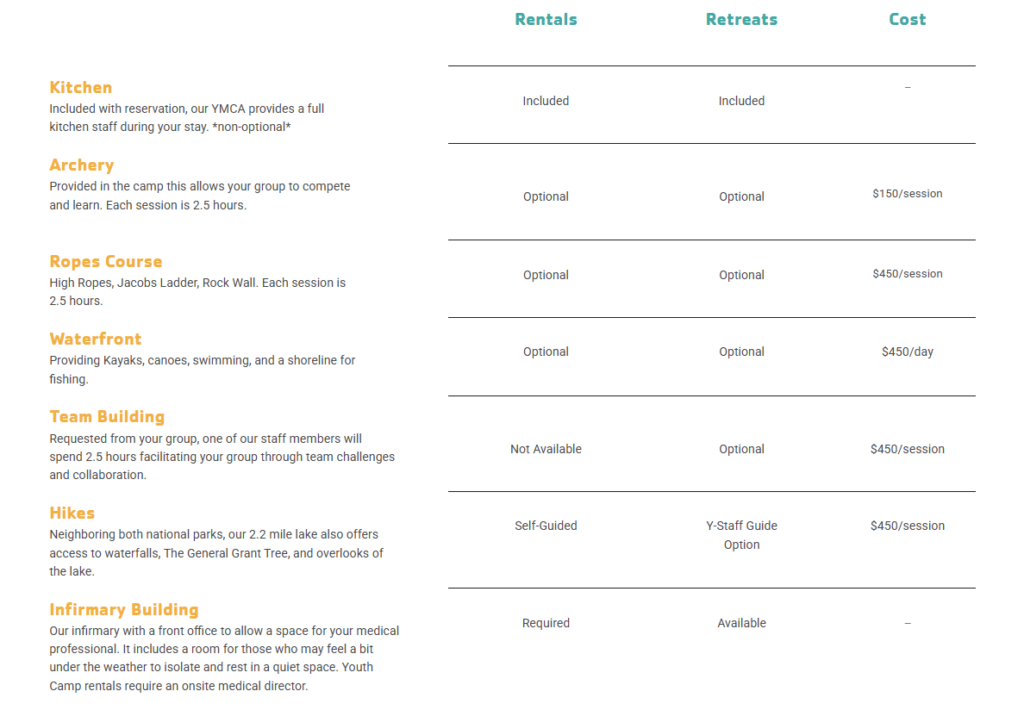Click the Hikes heading
This screenshot has height=710, width=1024.
(x=72, y=513)
